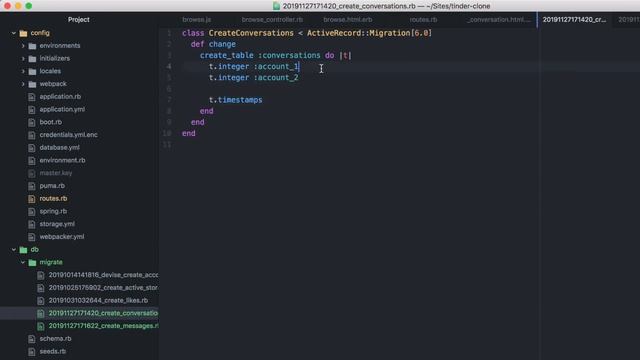Click the routes.rb file icon in tree

[x=32, y=199]
